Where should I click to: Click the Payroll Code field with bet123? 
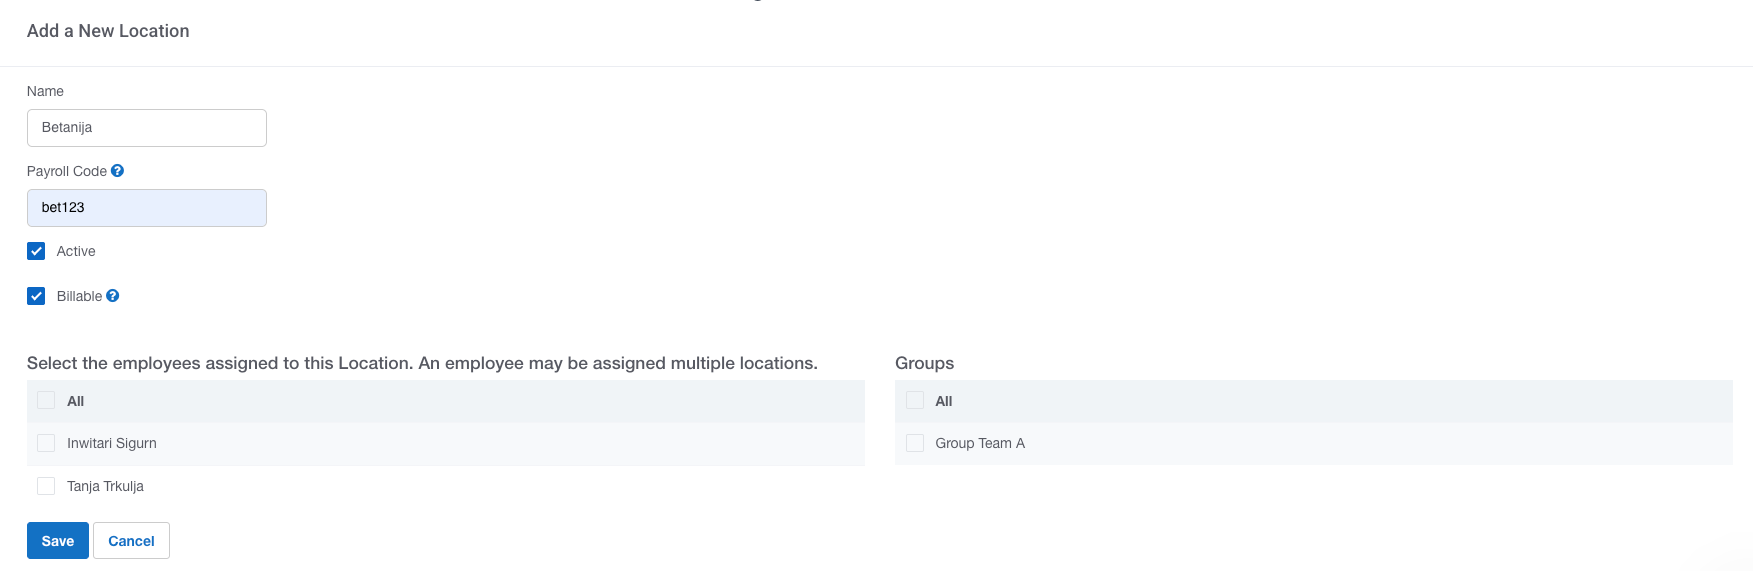(x=147, y=208)
